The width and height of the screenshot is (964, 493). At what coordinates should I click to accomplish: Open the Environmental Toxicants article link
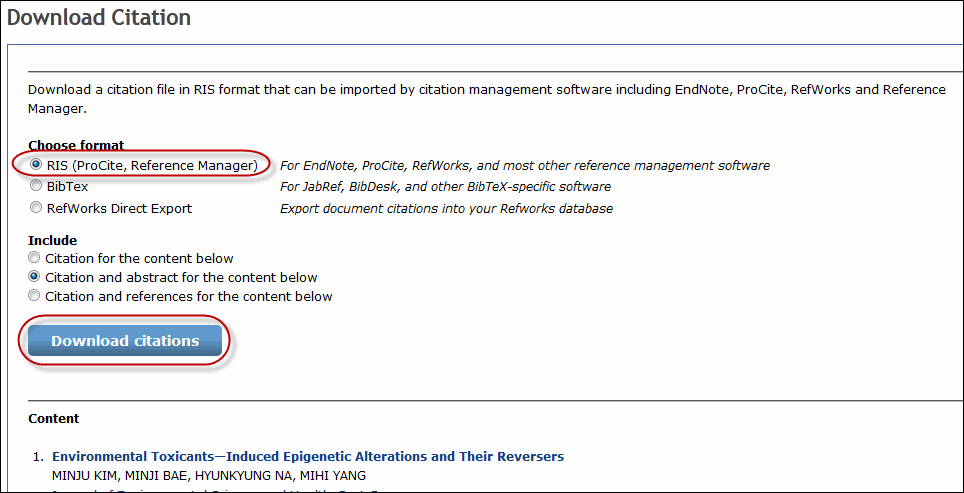click(x=308, y=457)
